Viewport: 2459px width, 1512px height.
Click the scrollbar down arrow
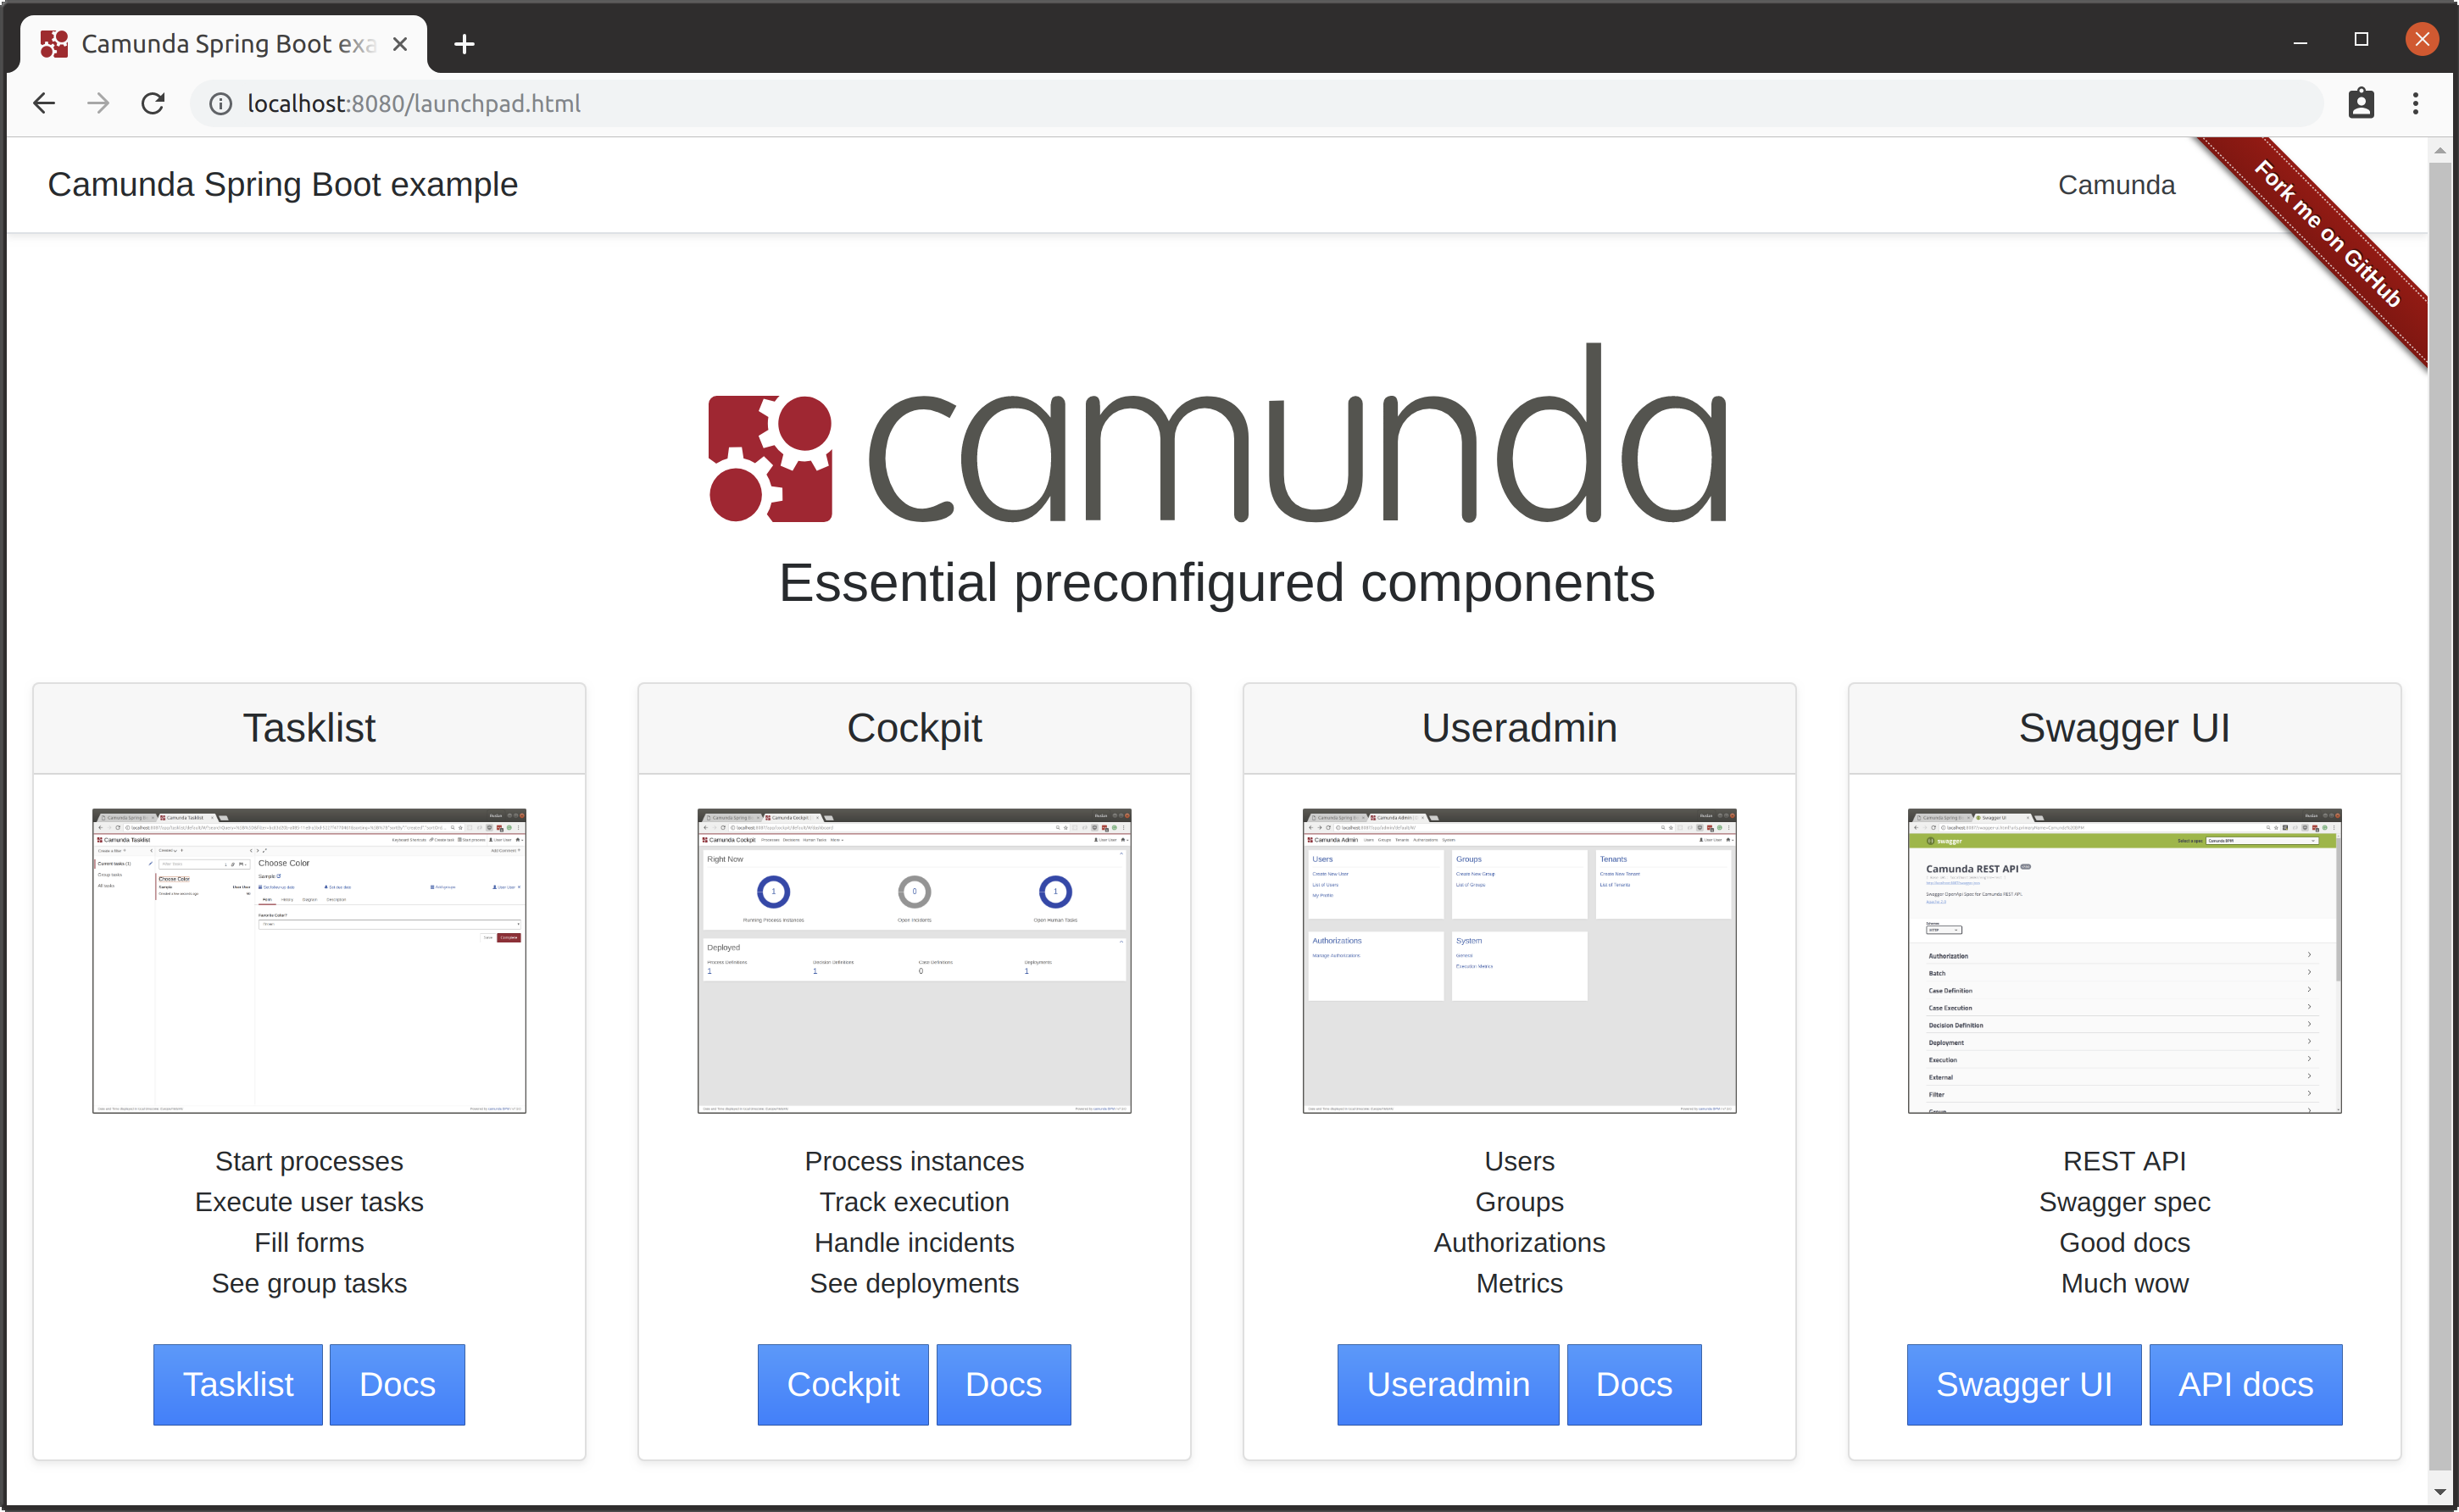pos(2440,1492)
